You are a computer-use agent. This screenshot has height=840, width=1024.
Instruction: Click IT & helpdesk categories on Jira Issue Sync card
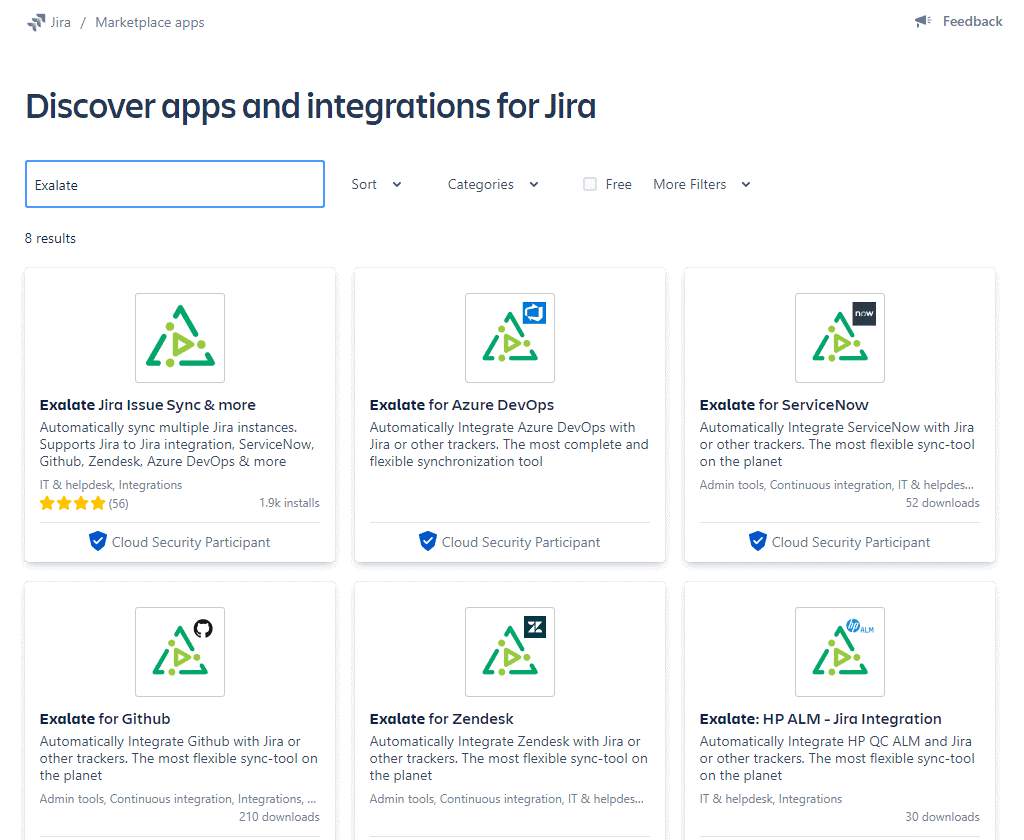click(x=110, y=485)
